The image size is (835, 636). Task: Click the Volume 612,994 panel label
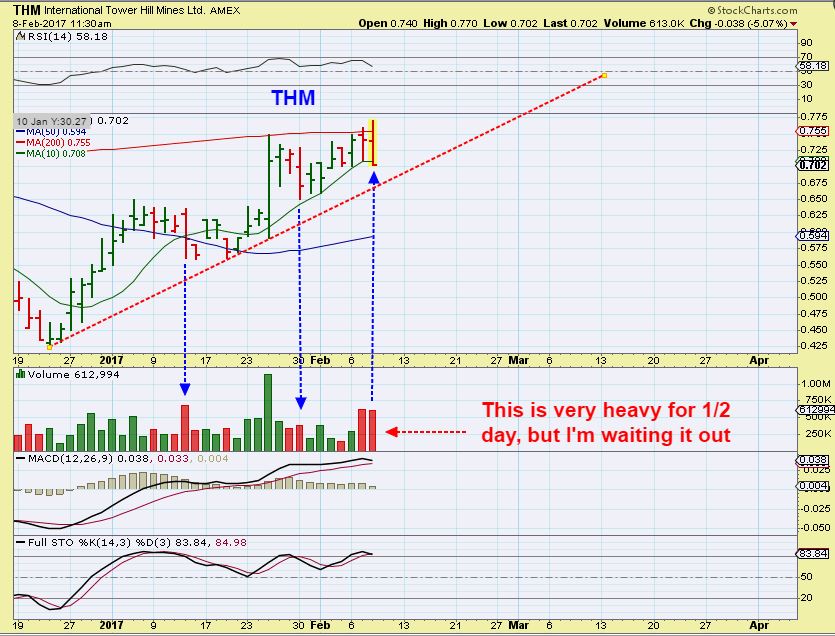tap(73, 374)
